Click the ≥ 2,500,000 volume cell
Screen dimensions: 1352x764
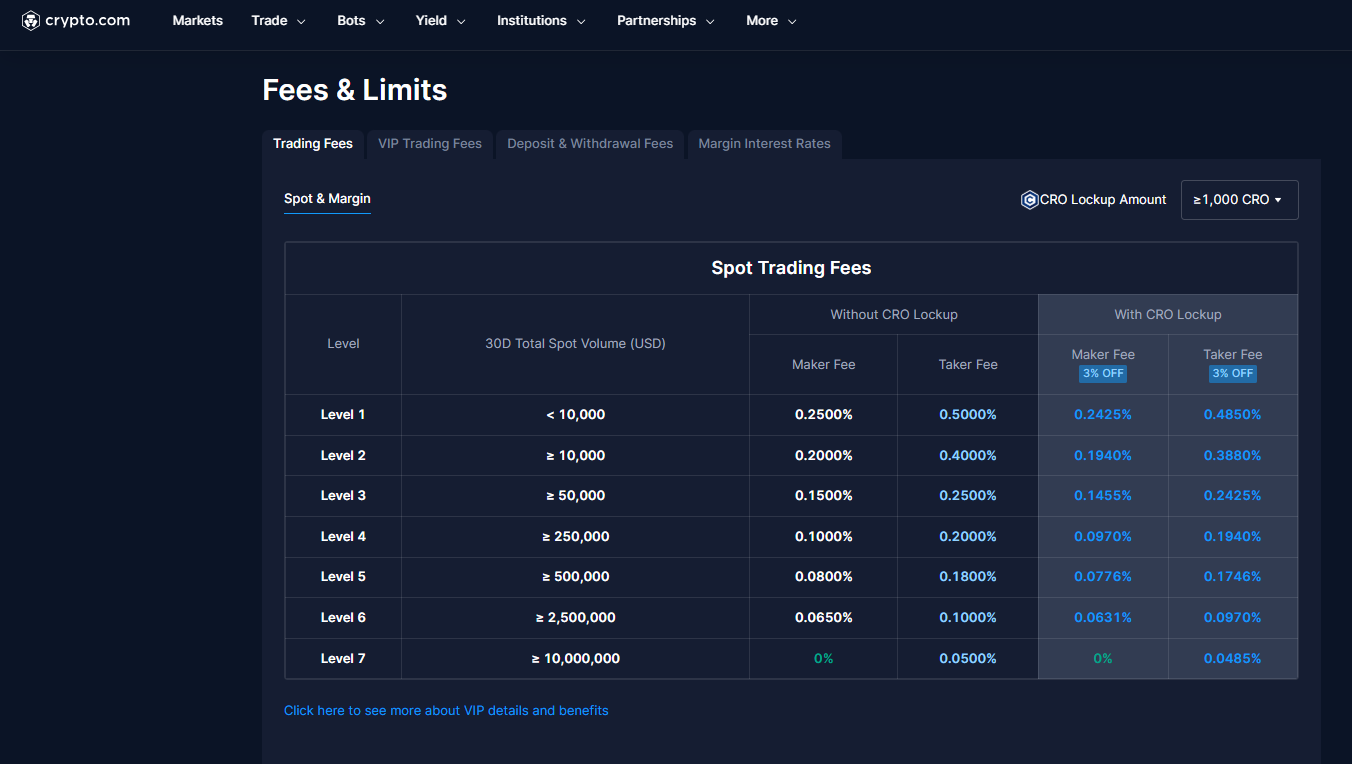575,617
